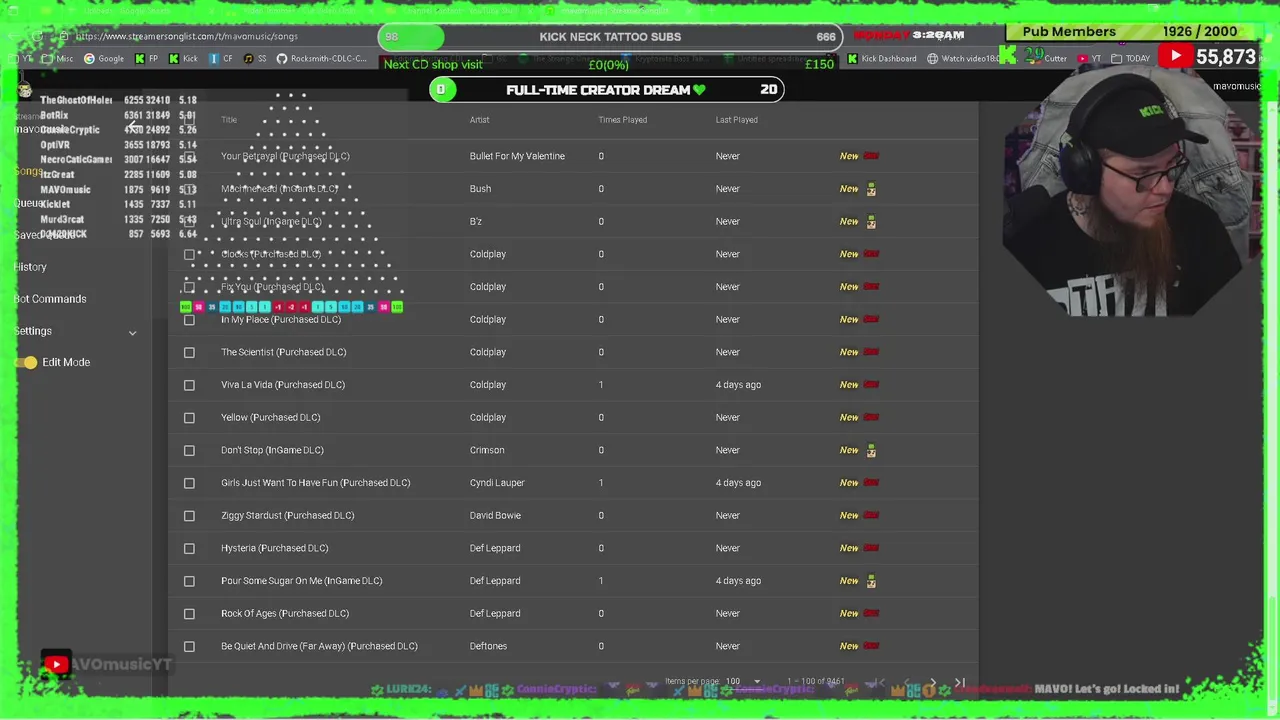The height and width of the screenshot is (720, 1280).
Task: Open the SS bookmark
Action: (x=255, y=59)
